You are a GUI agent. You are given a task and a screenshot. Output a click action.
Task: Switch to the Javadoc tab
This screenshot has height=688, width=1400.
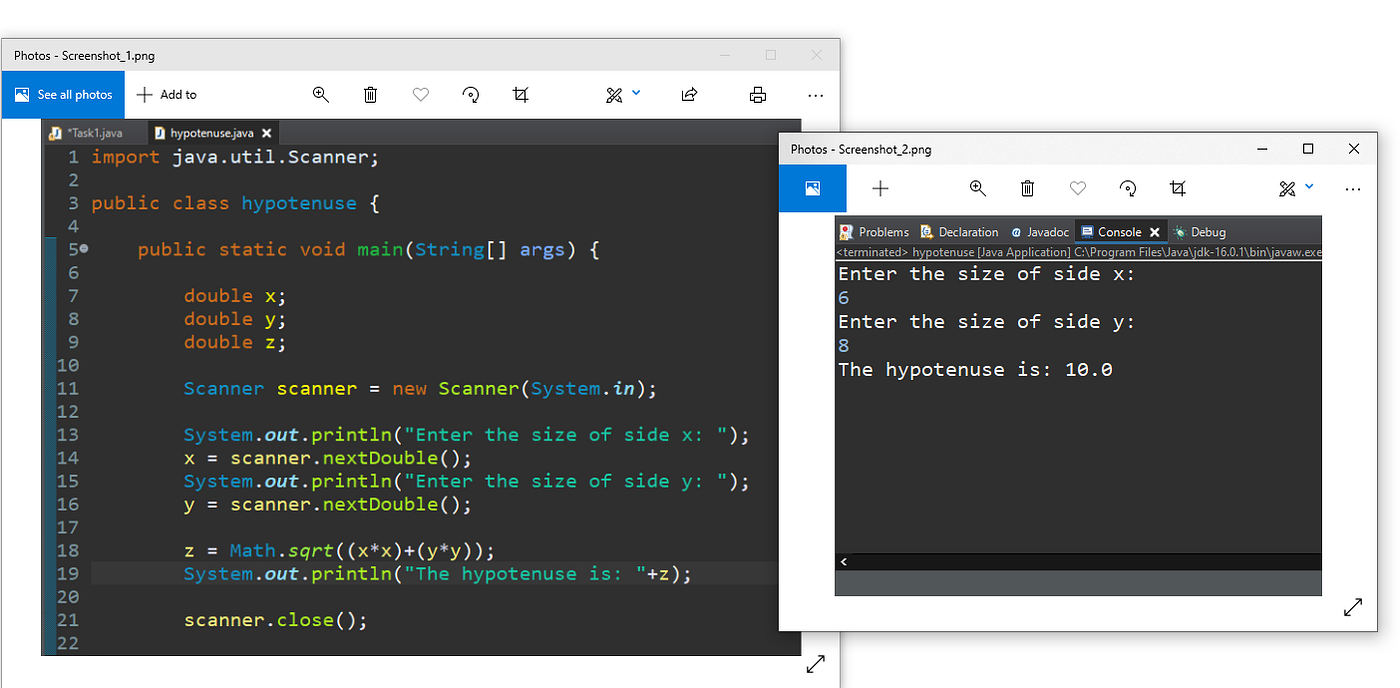(x=1040, y=232)
